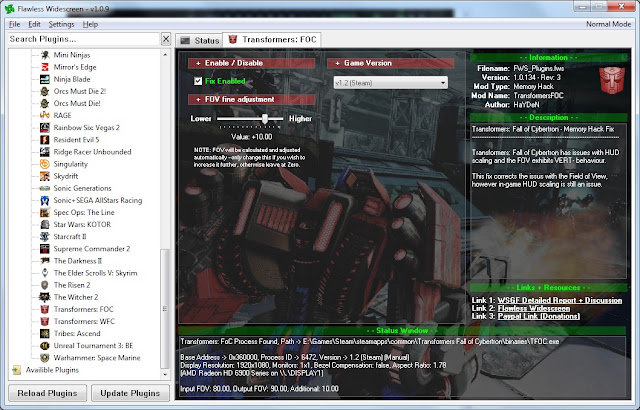Switch to the Status tab
Viewport: 640px width, 410px height.
point(200,40)
